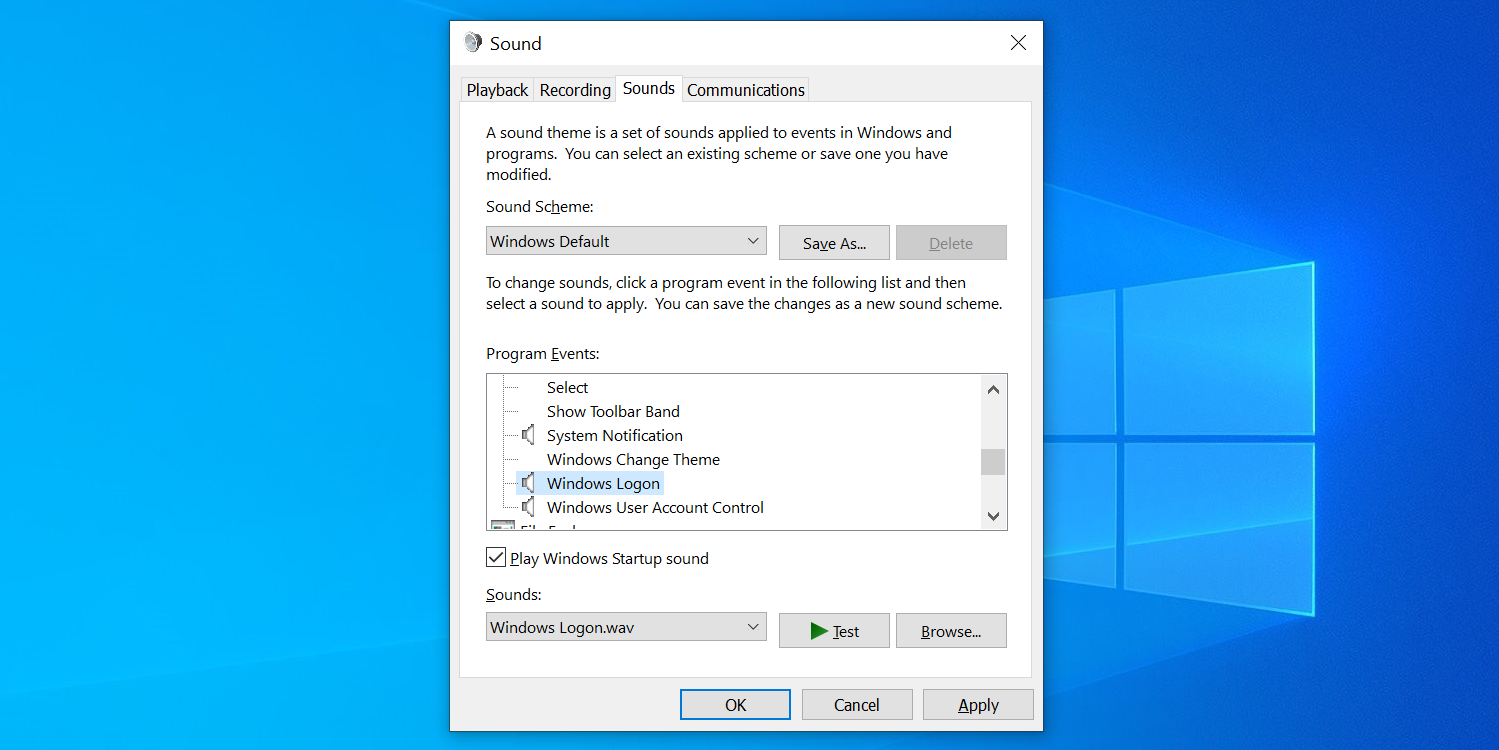
Task: Switch to the Playback tab
Action: tap(496, 89)
